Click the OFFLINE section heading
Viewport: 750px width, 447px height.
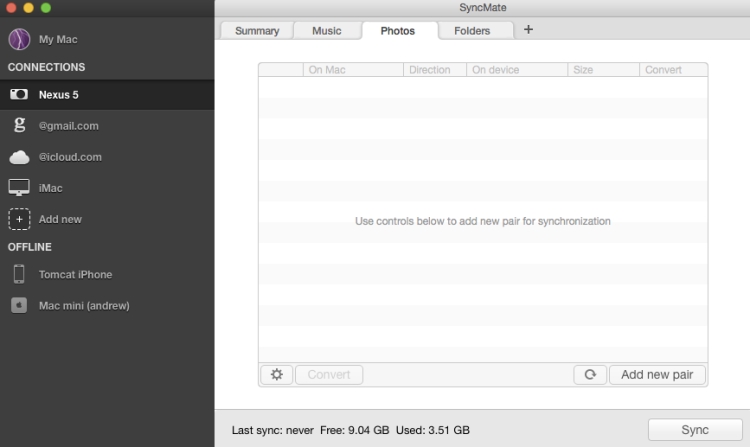tap(30, 247)
